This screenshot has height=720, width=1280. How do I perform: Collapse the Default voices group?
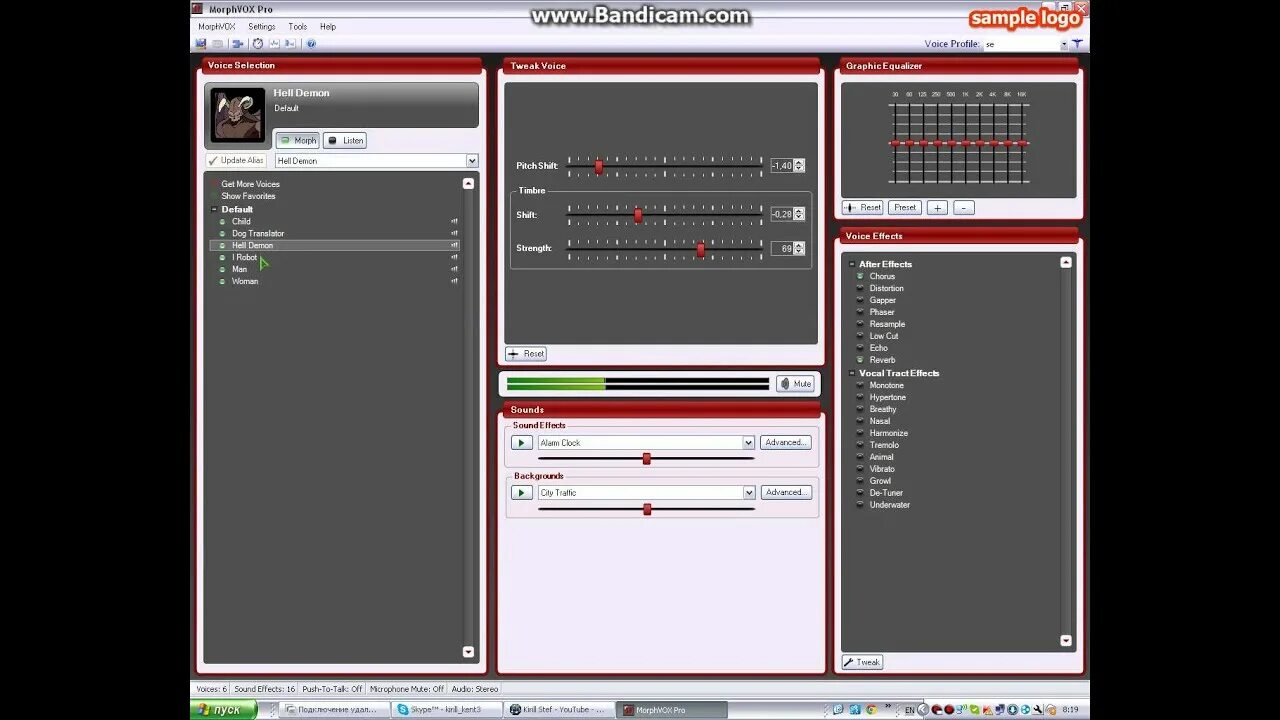(214, 210)
